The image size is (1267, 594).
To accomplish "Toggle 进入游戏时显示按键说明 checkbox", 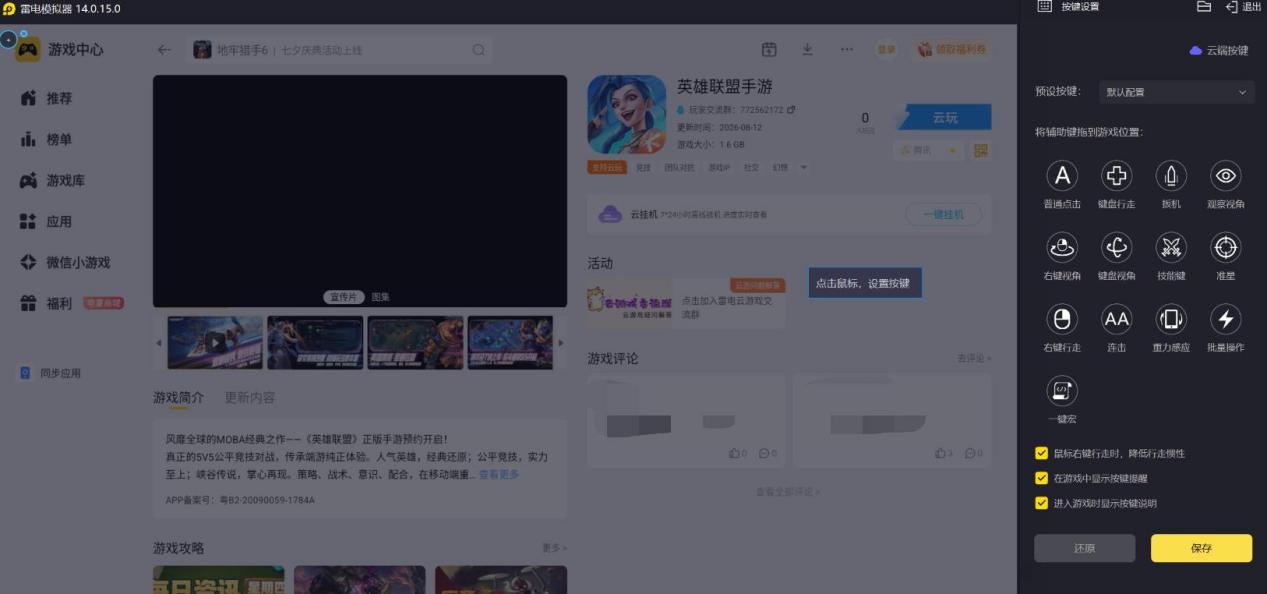I will pos(1041,503).
